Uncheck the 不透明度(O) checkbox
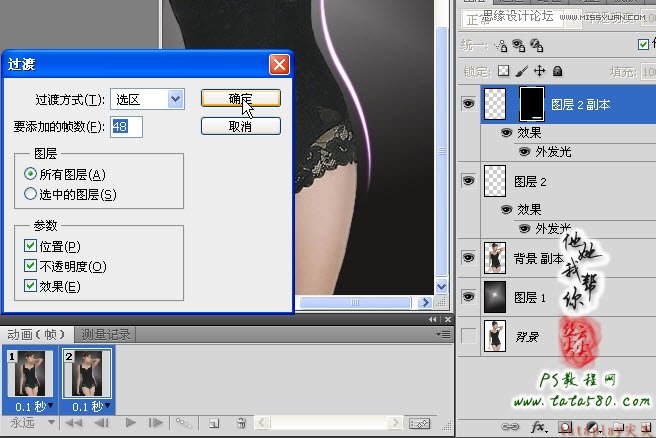 point(29,266)
